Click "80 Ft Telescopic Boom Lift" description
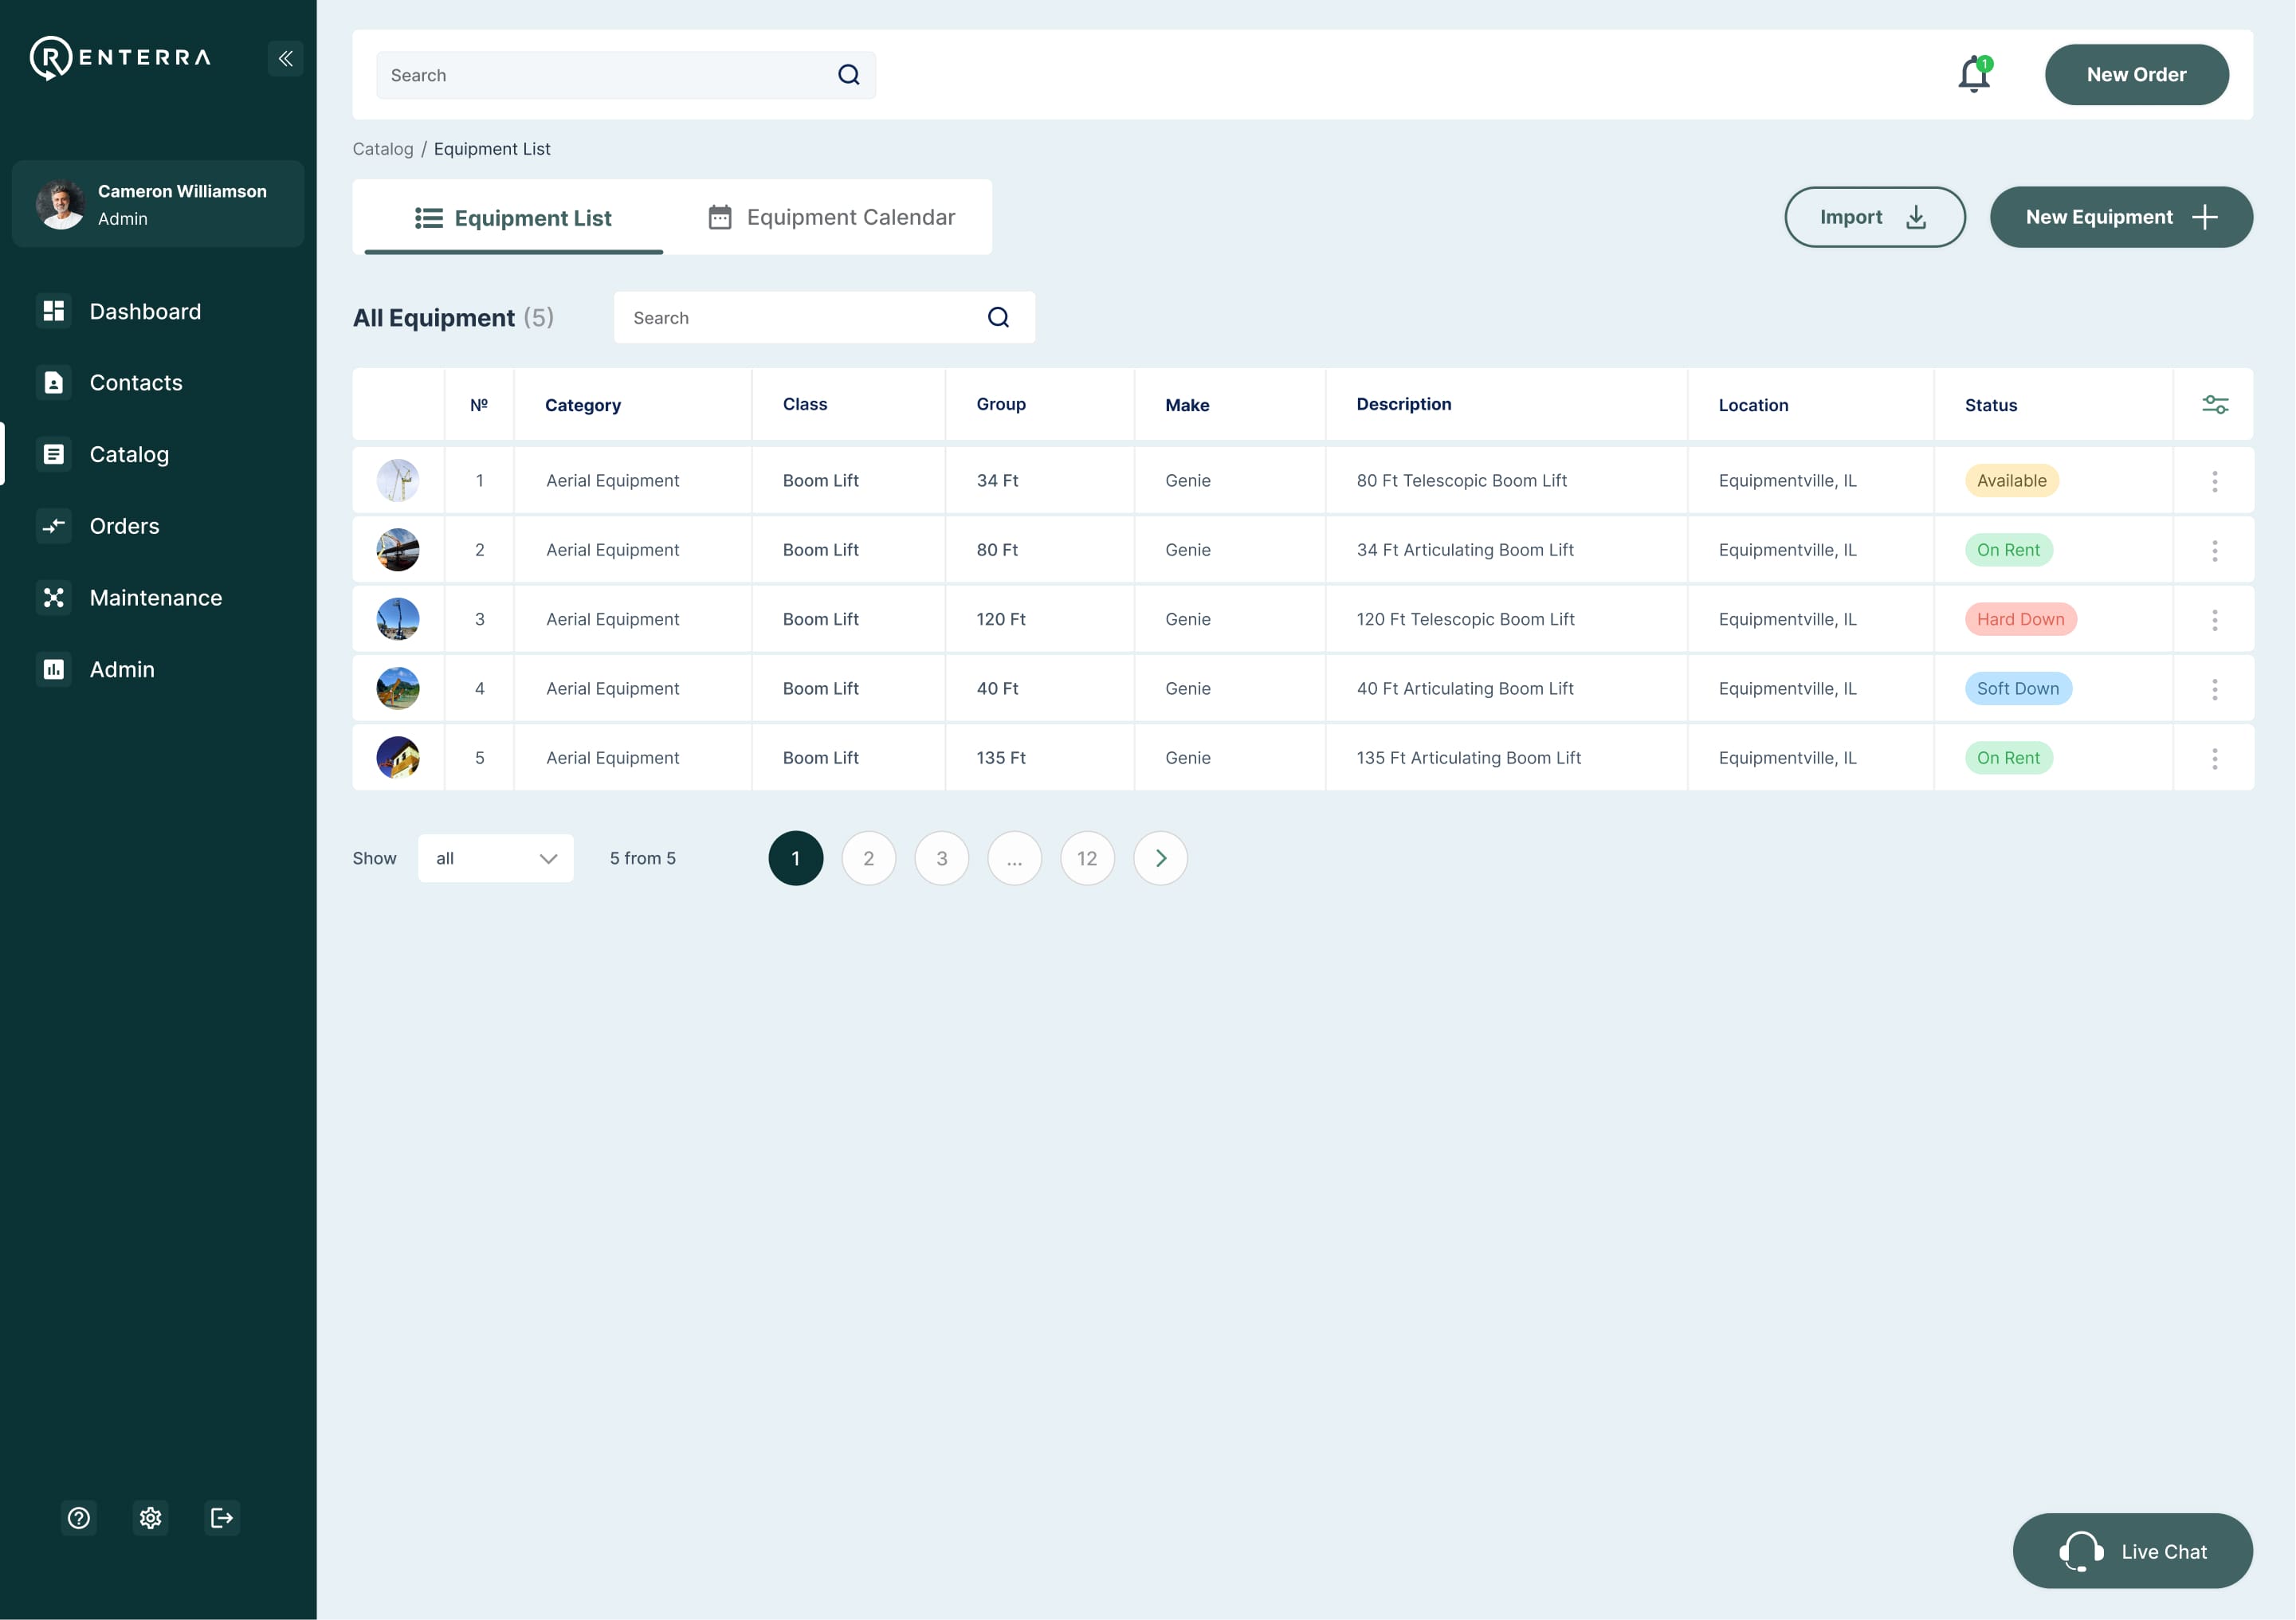2296x1620 pixels. (x=1461, y=481)
